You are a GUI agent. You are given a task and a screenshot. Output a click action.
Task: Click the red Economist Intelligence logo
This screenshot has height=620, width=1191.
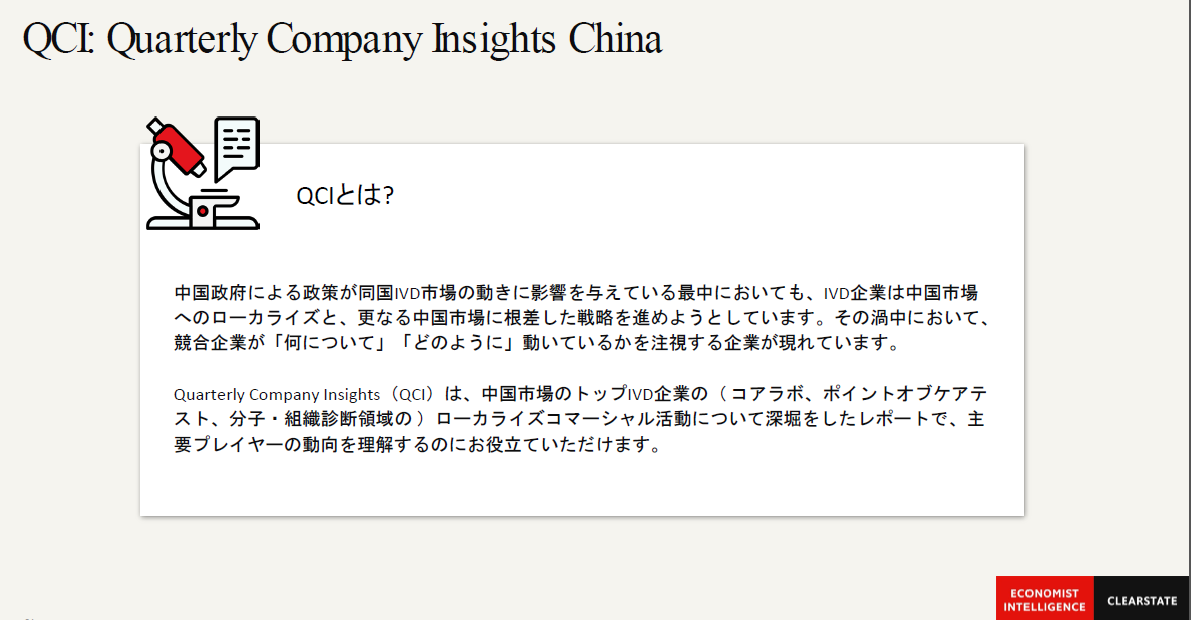pos(1044,599)
